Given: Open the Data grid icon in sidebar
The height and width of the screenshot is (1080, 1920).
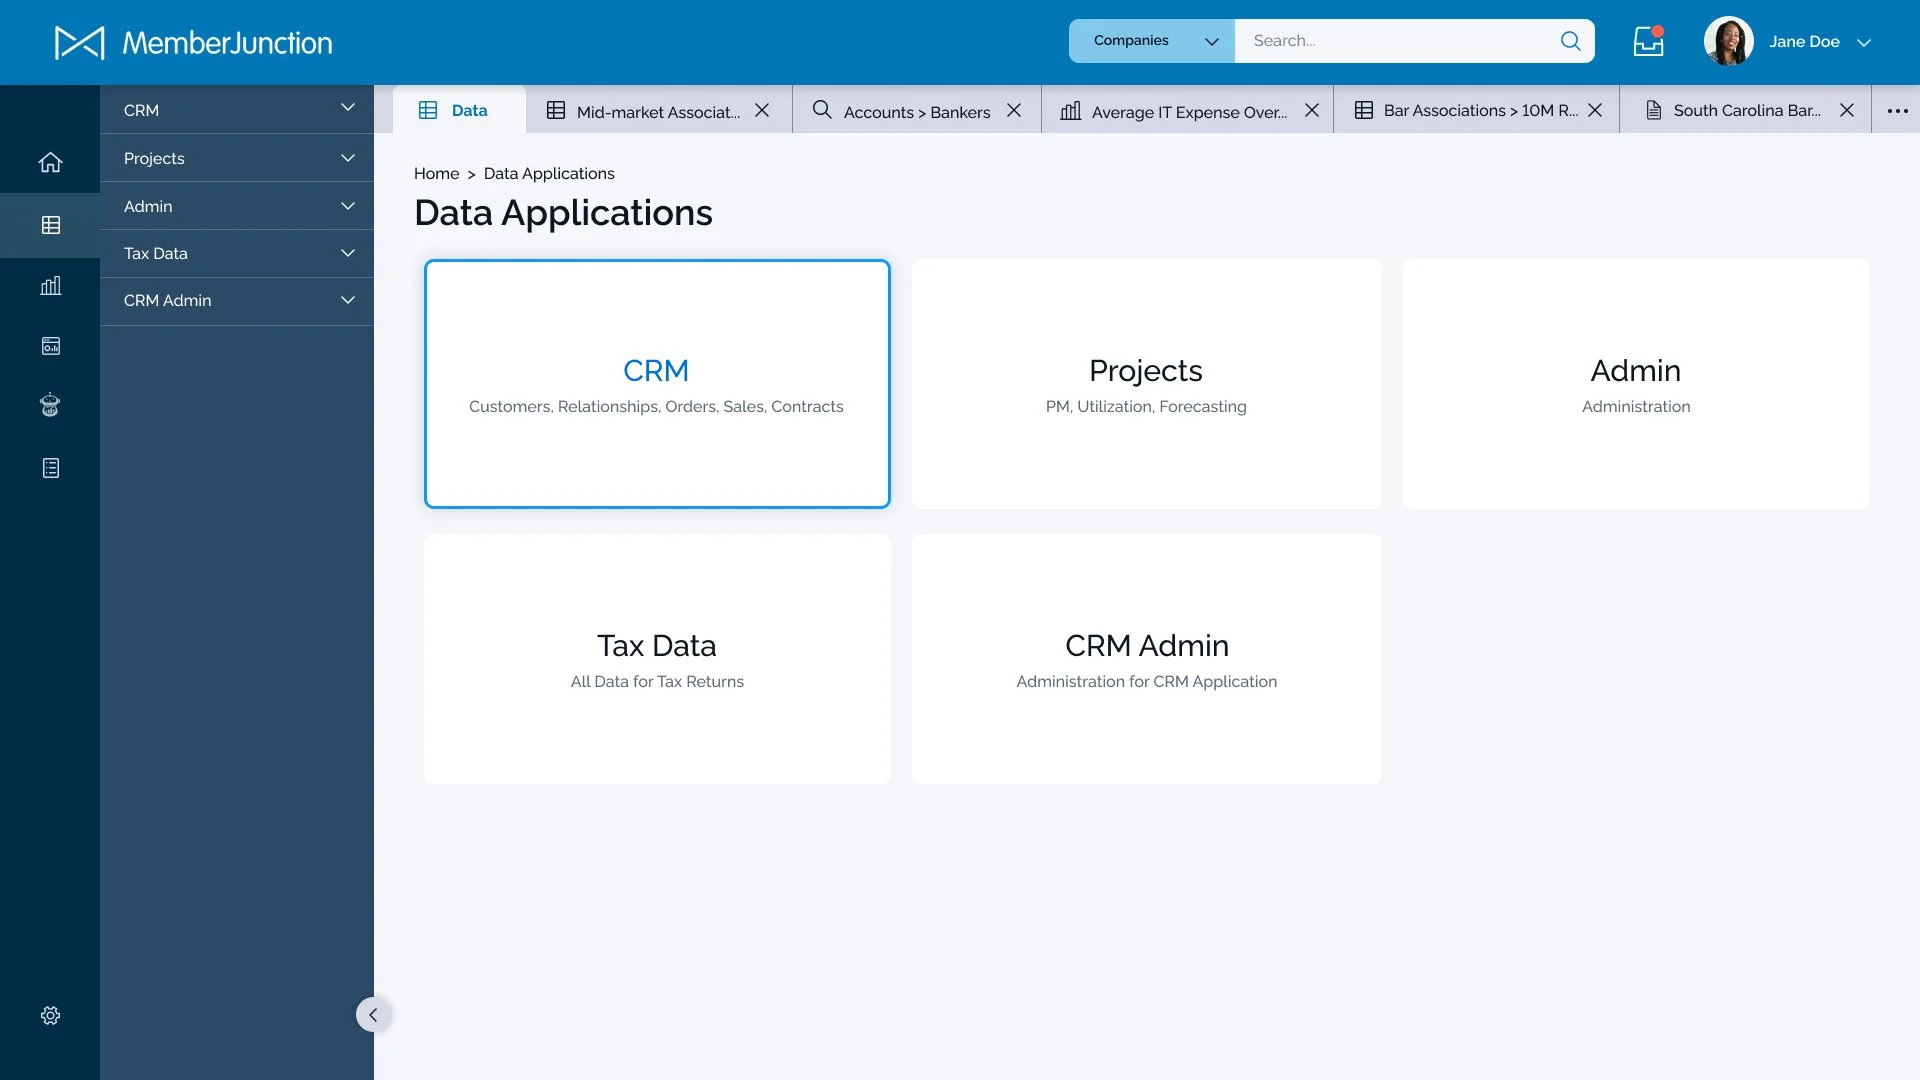Looking at the screenshot, I should (x=50, y=225).
